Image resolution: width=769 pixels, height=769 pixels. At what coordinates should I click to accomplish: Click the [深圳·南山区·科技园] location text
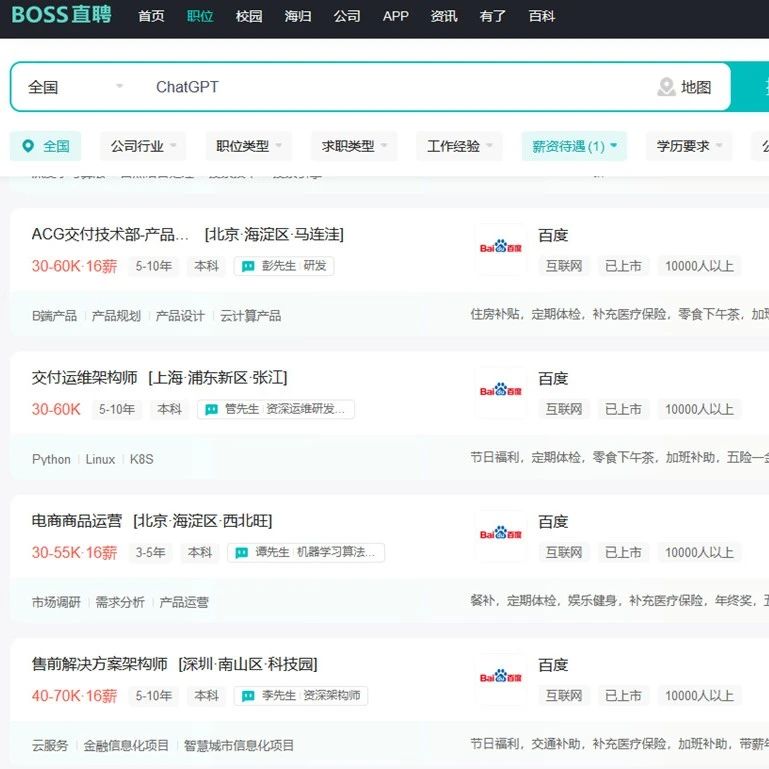[x=248, y=664]
